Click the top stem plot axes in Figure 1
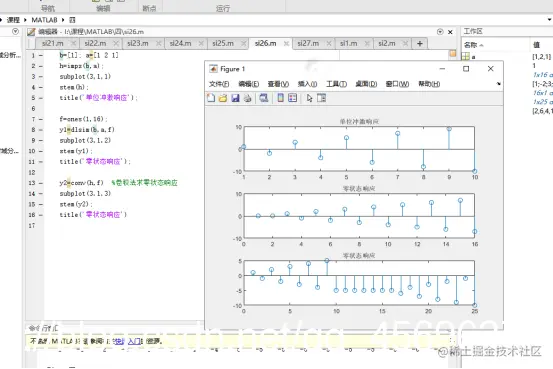This screenshot has width=553, height=369. [x=359, y=149]
